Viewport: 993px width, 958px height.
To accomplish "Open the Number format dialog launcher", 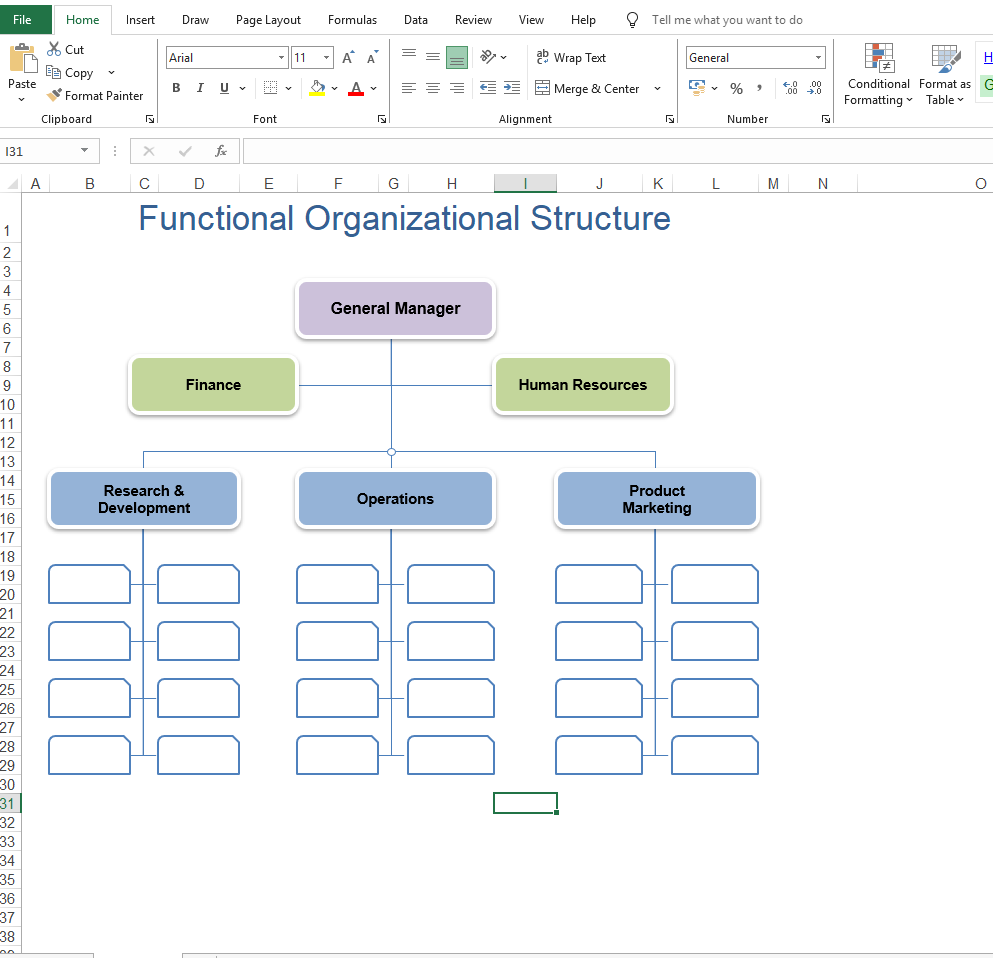I will click(x=826, y=119).
